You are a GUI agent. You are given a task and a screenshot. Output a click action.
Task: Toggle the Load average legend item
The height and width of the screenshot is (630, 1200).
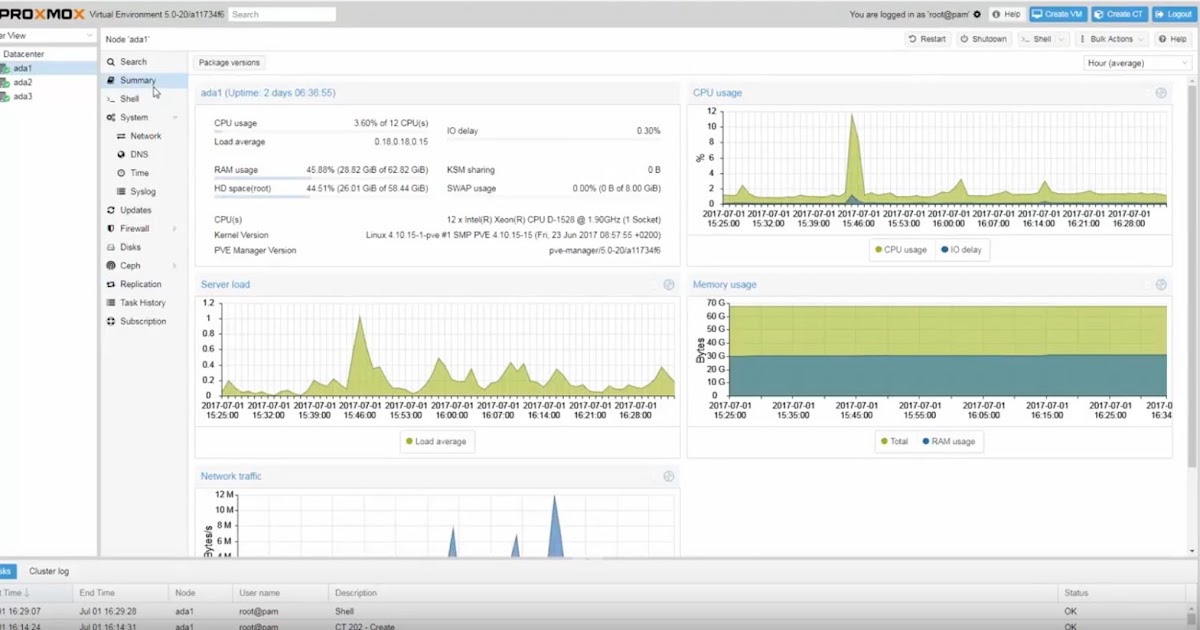coord(437,441)
